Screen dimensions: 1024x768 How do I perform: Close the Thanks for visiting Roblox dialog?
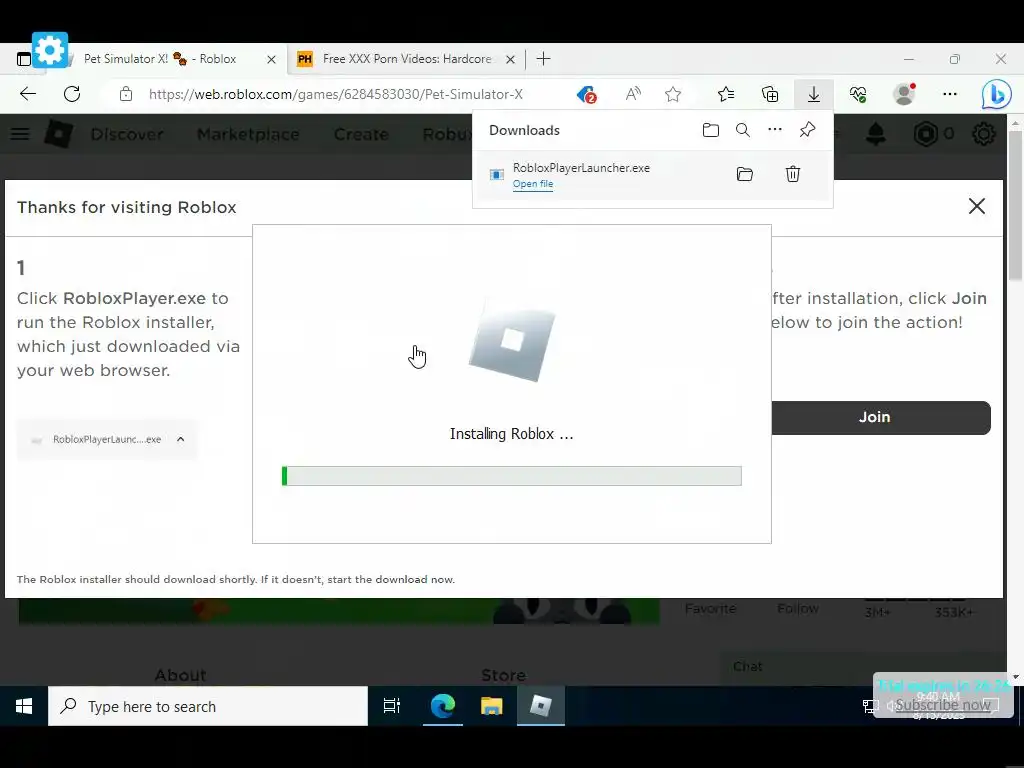[x=976, y=206]
